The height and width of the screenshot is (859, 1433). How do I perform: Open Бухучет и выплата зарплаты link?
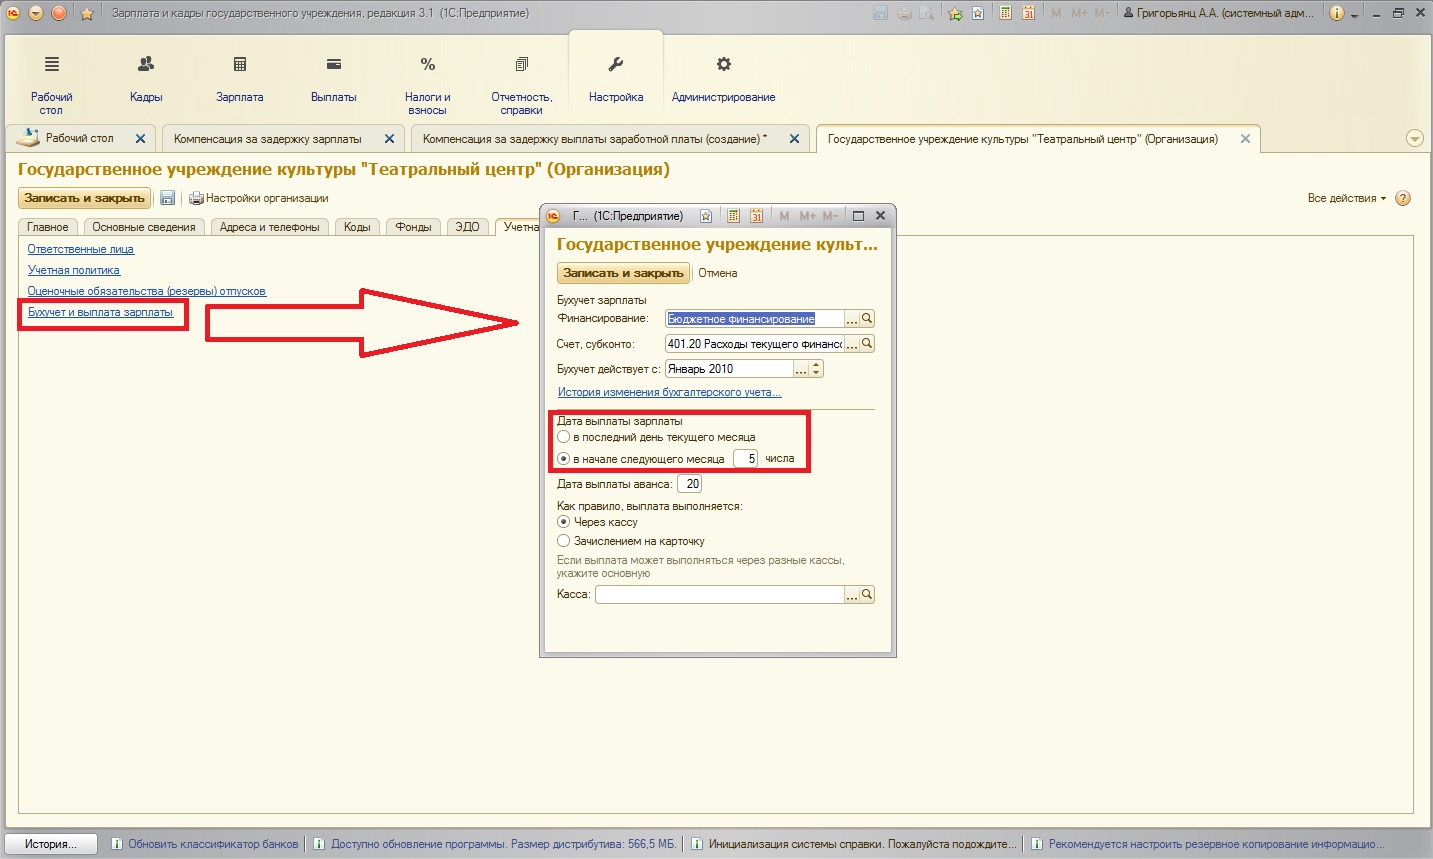click(100, 312)
